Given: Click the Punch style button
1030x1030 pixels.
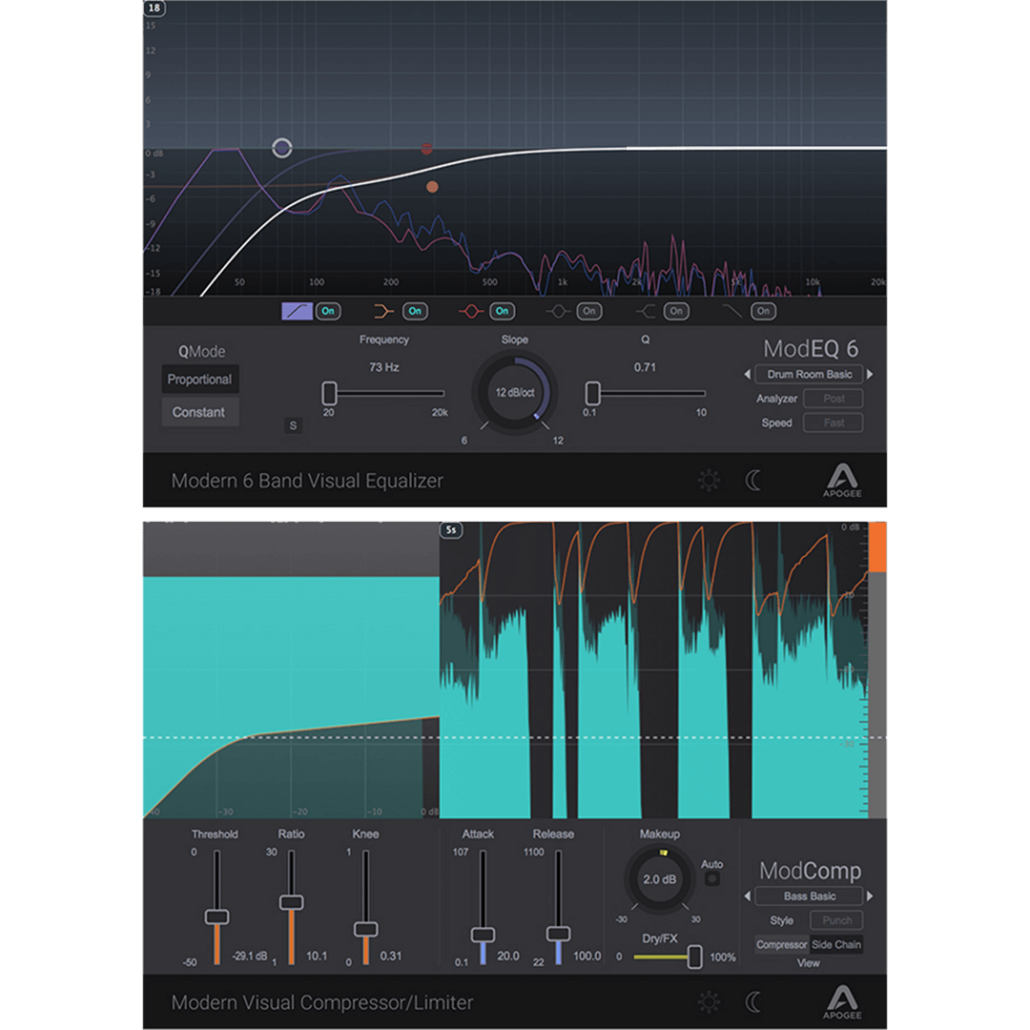Looking at the screenshot, I should (x=836, y=920).
